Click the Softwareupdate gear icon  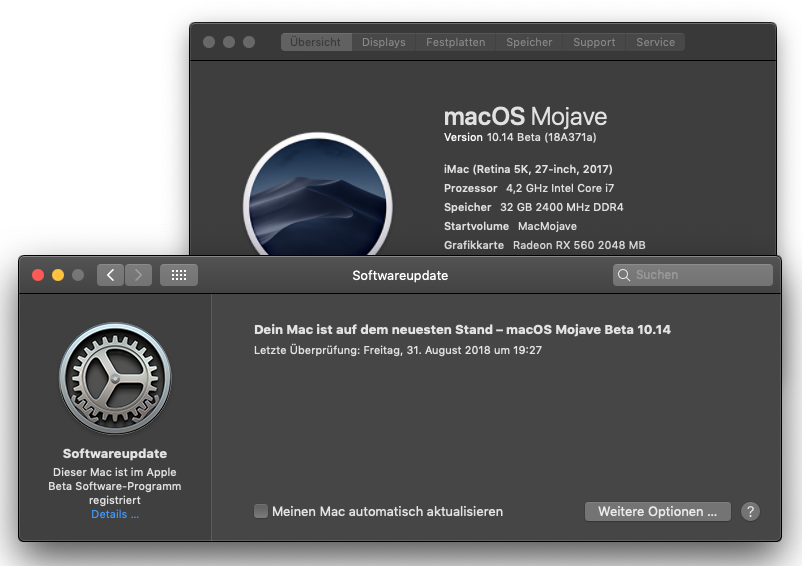click(115, 378)
